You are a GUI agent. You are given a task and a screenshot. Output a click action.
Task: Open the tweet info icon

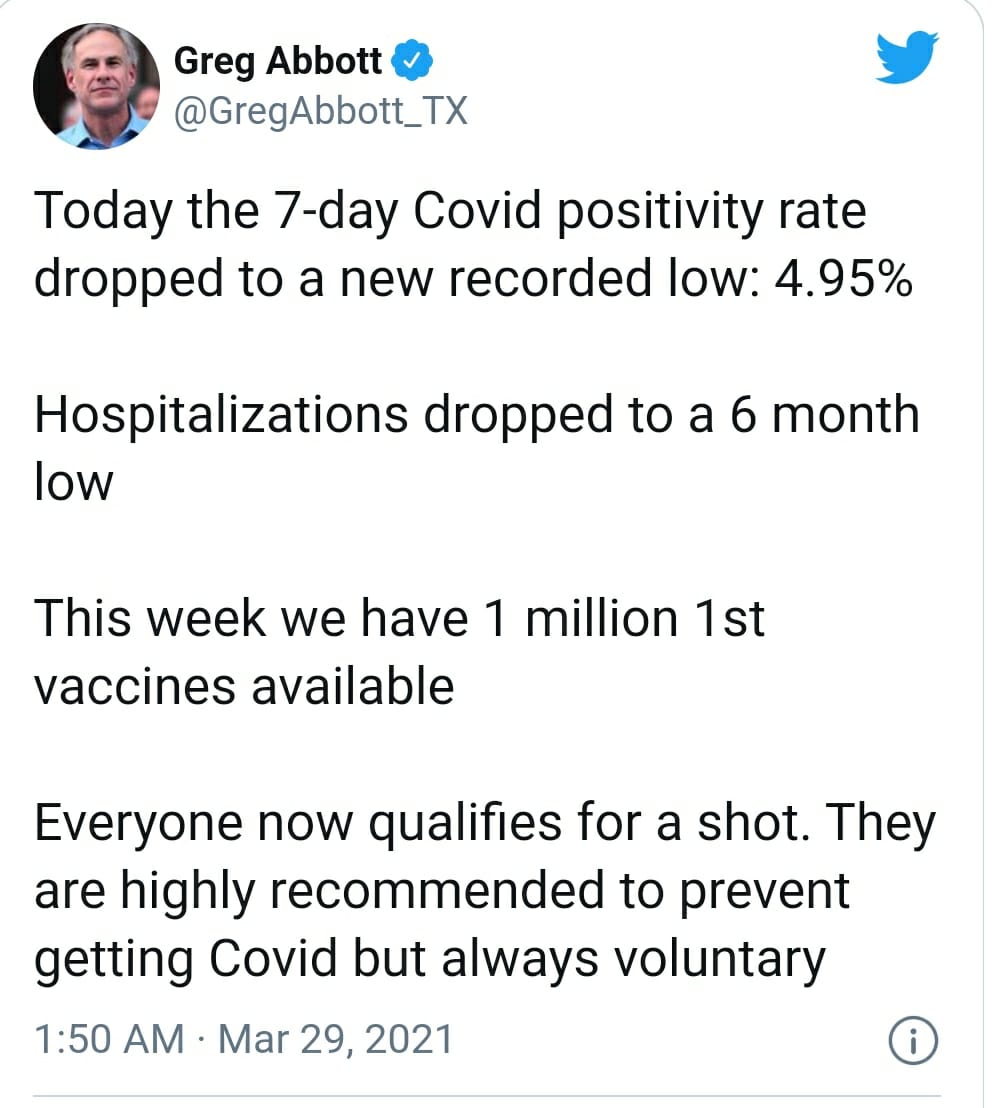tap(913, 1040)
